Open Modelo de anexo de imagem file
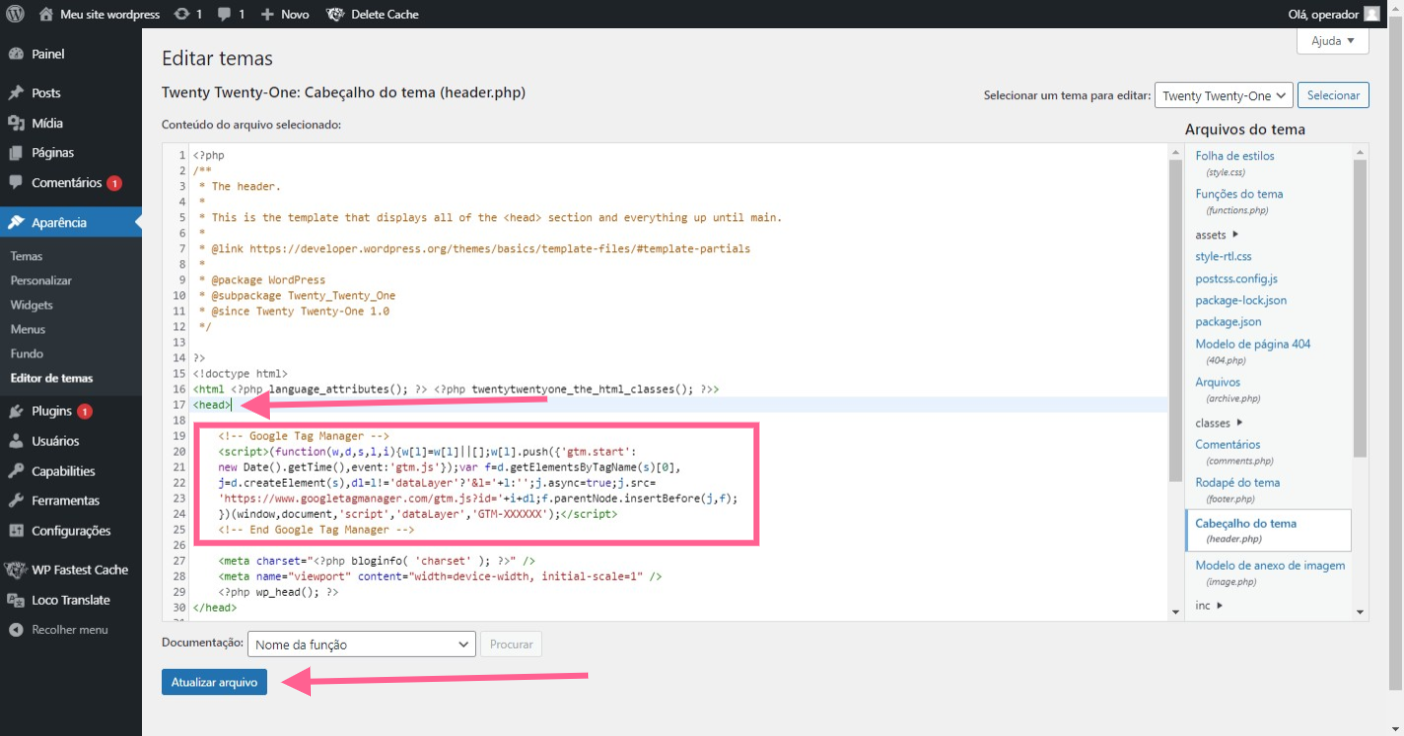Screen dimensions: 1404x736 click(1270, 565)
